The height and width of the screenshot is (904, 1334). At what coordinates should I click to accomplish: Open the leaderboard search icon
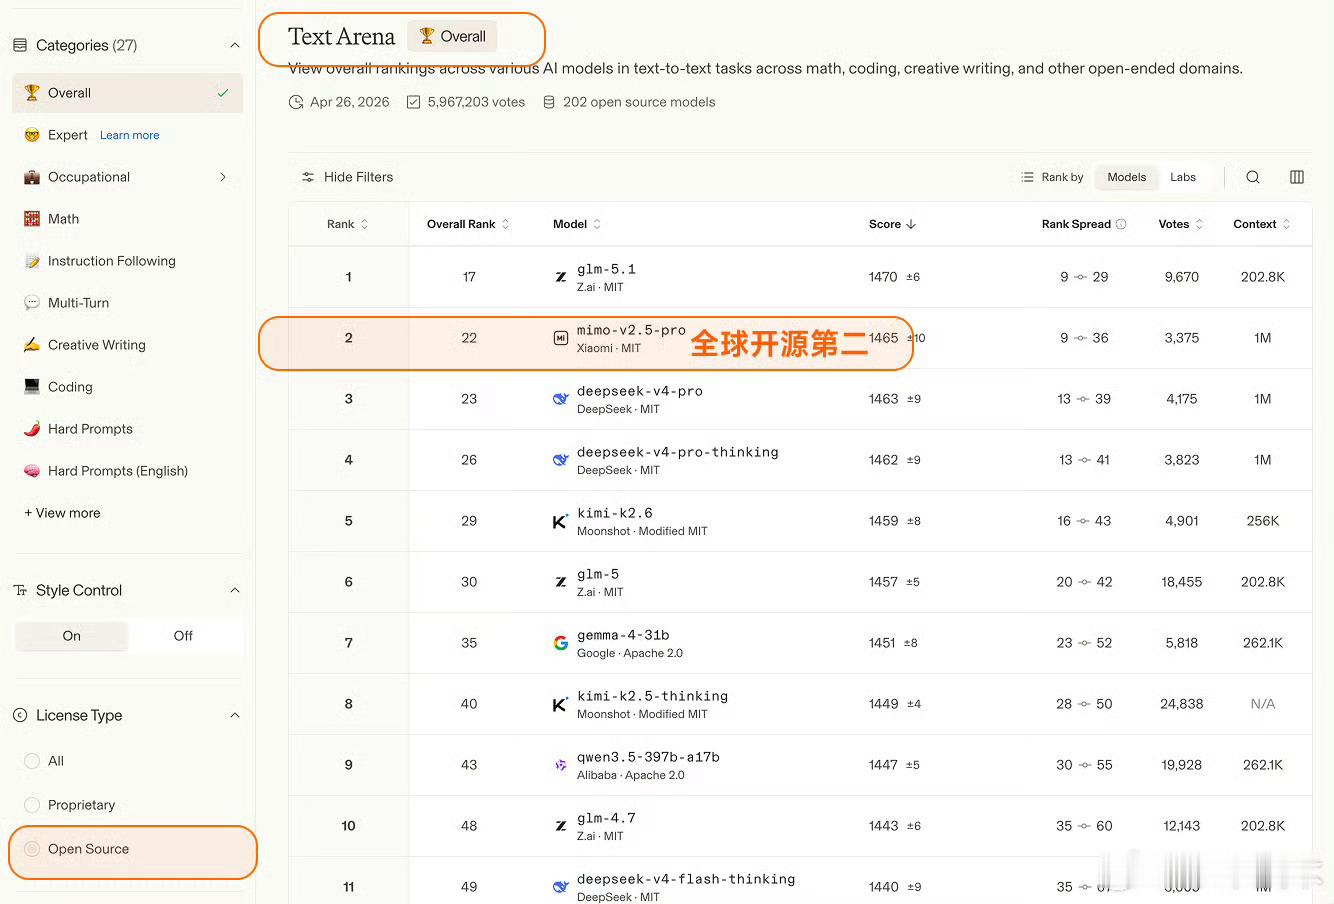pyautogui.click(x=1253, y=177)
